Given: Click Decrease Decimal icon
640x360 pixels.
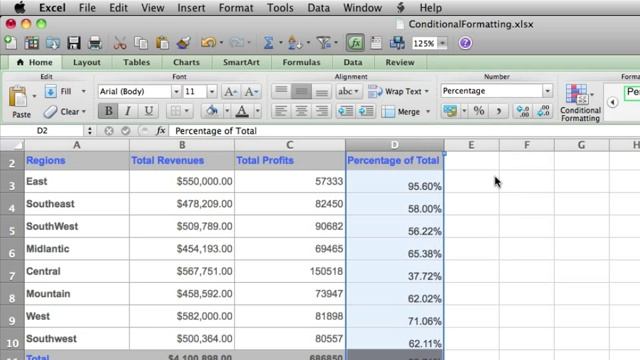Looking at the screenshot, I should coord(543,111).
